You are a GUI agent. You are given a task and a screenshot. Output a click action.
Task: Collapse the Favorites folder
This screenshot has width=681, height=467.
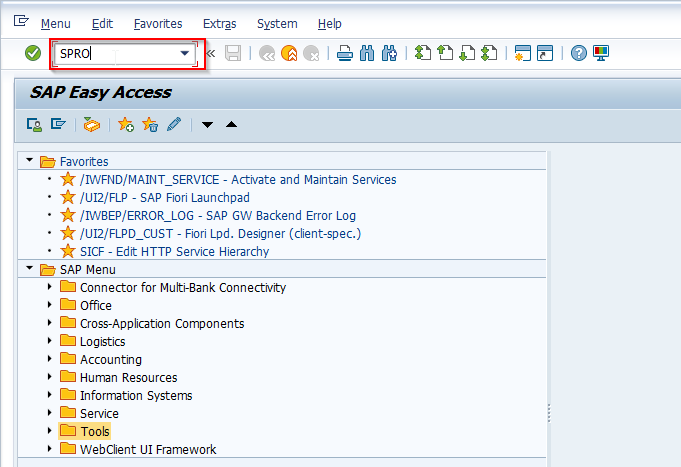[30, 160]
